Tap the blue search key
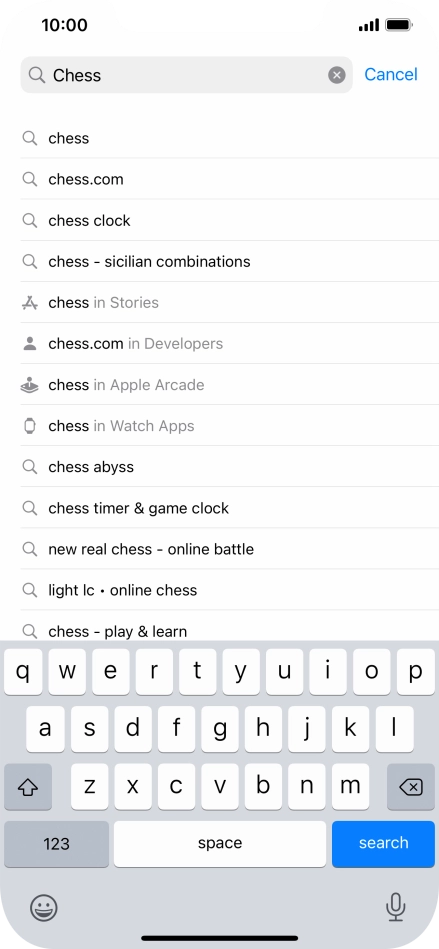Viewport: 439px width, 949px height. pyautogui.click(x=383, y=844)
